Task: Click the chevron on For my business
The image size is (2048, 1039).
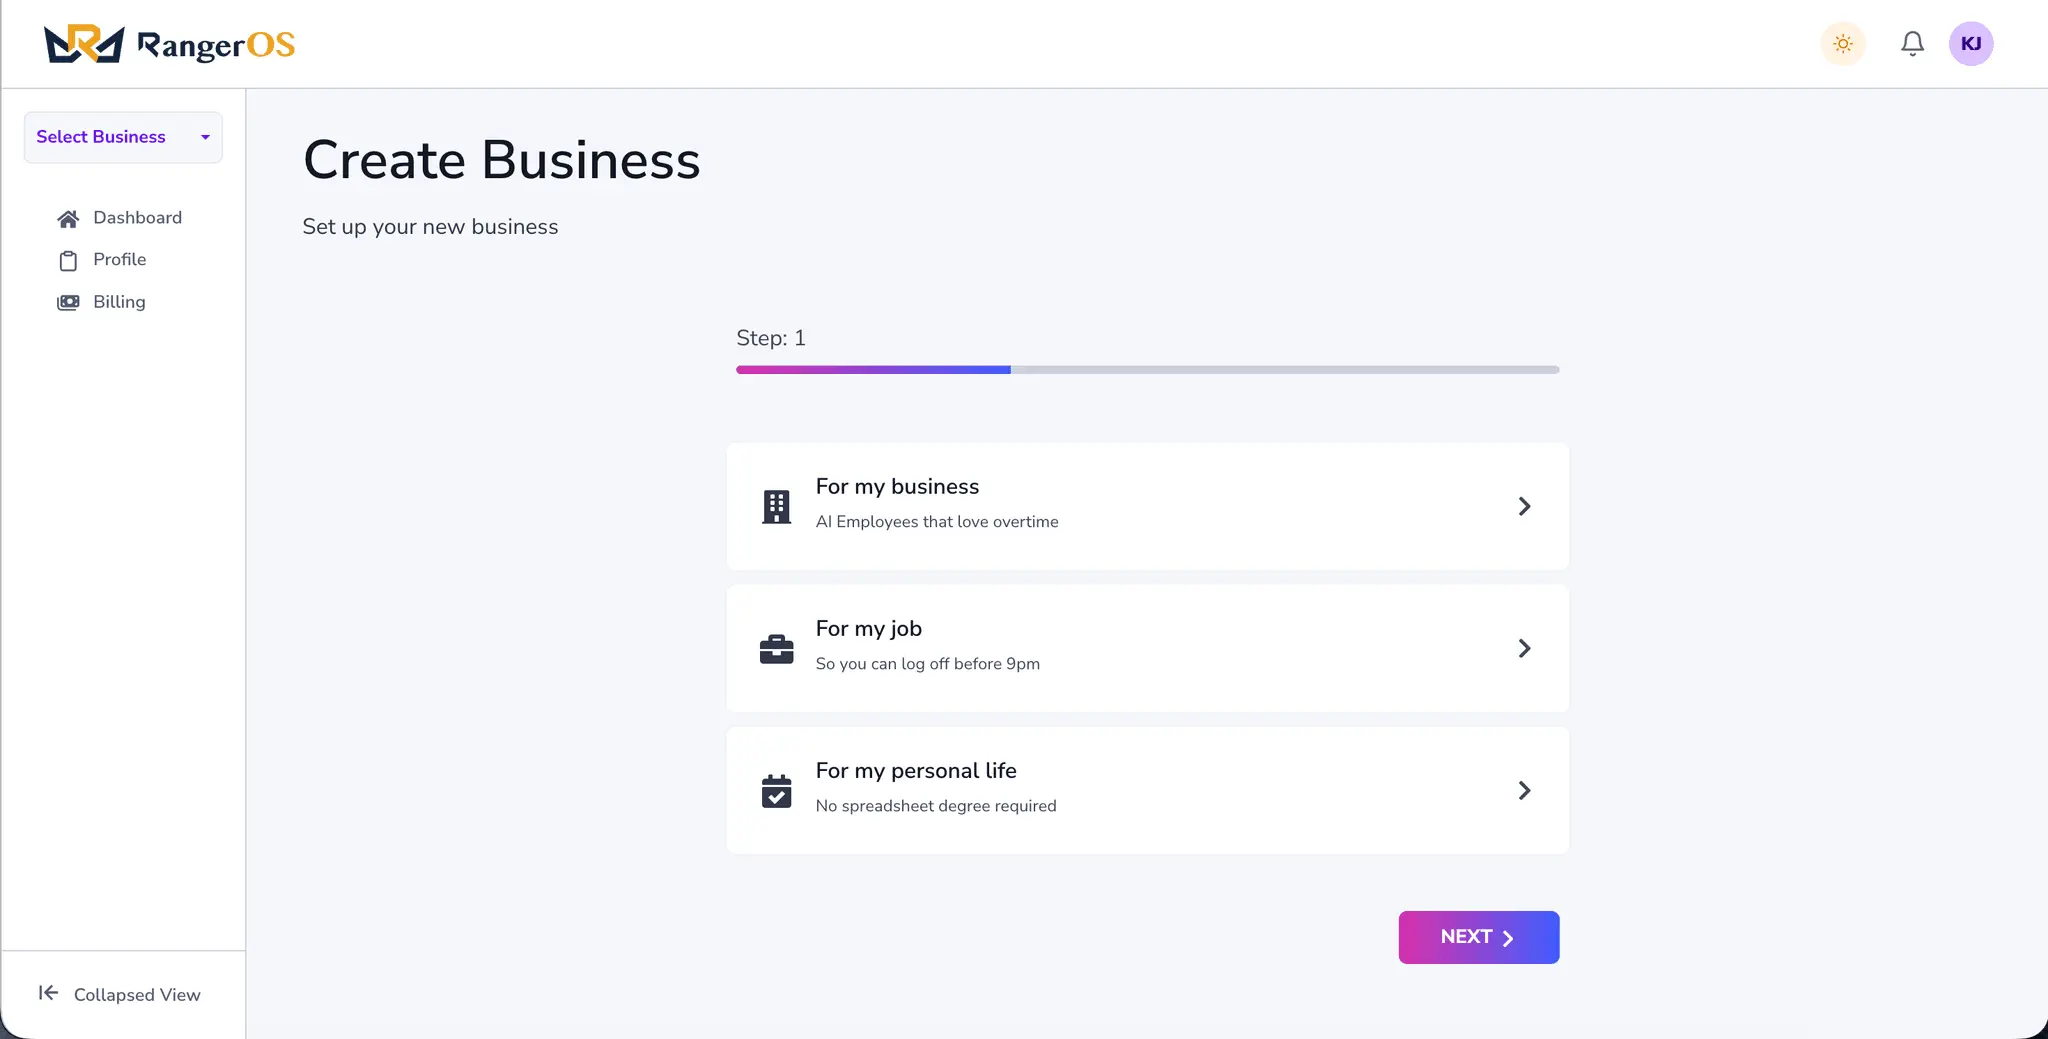Action: tap(1524, 507)
